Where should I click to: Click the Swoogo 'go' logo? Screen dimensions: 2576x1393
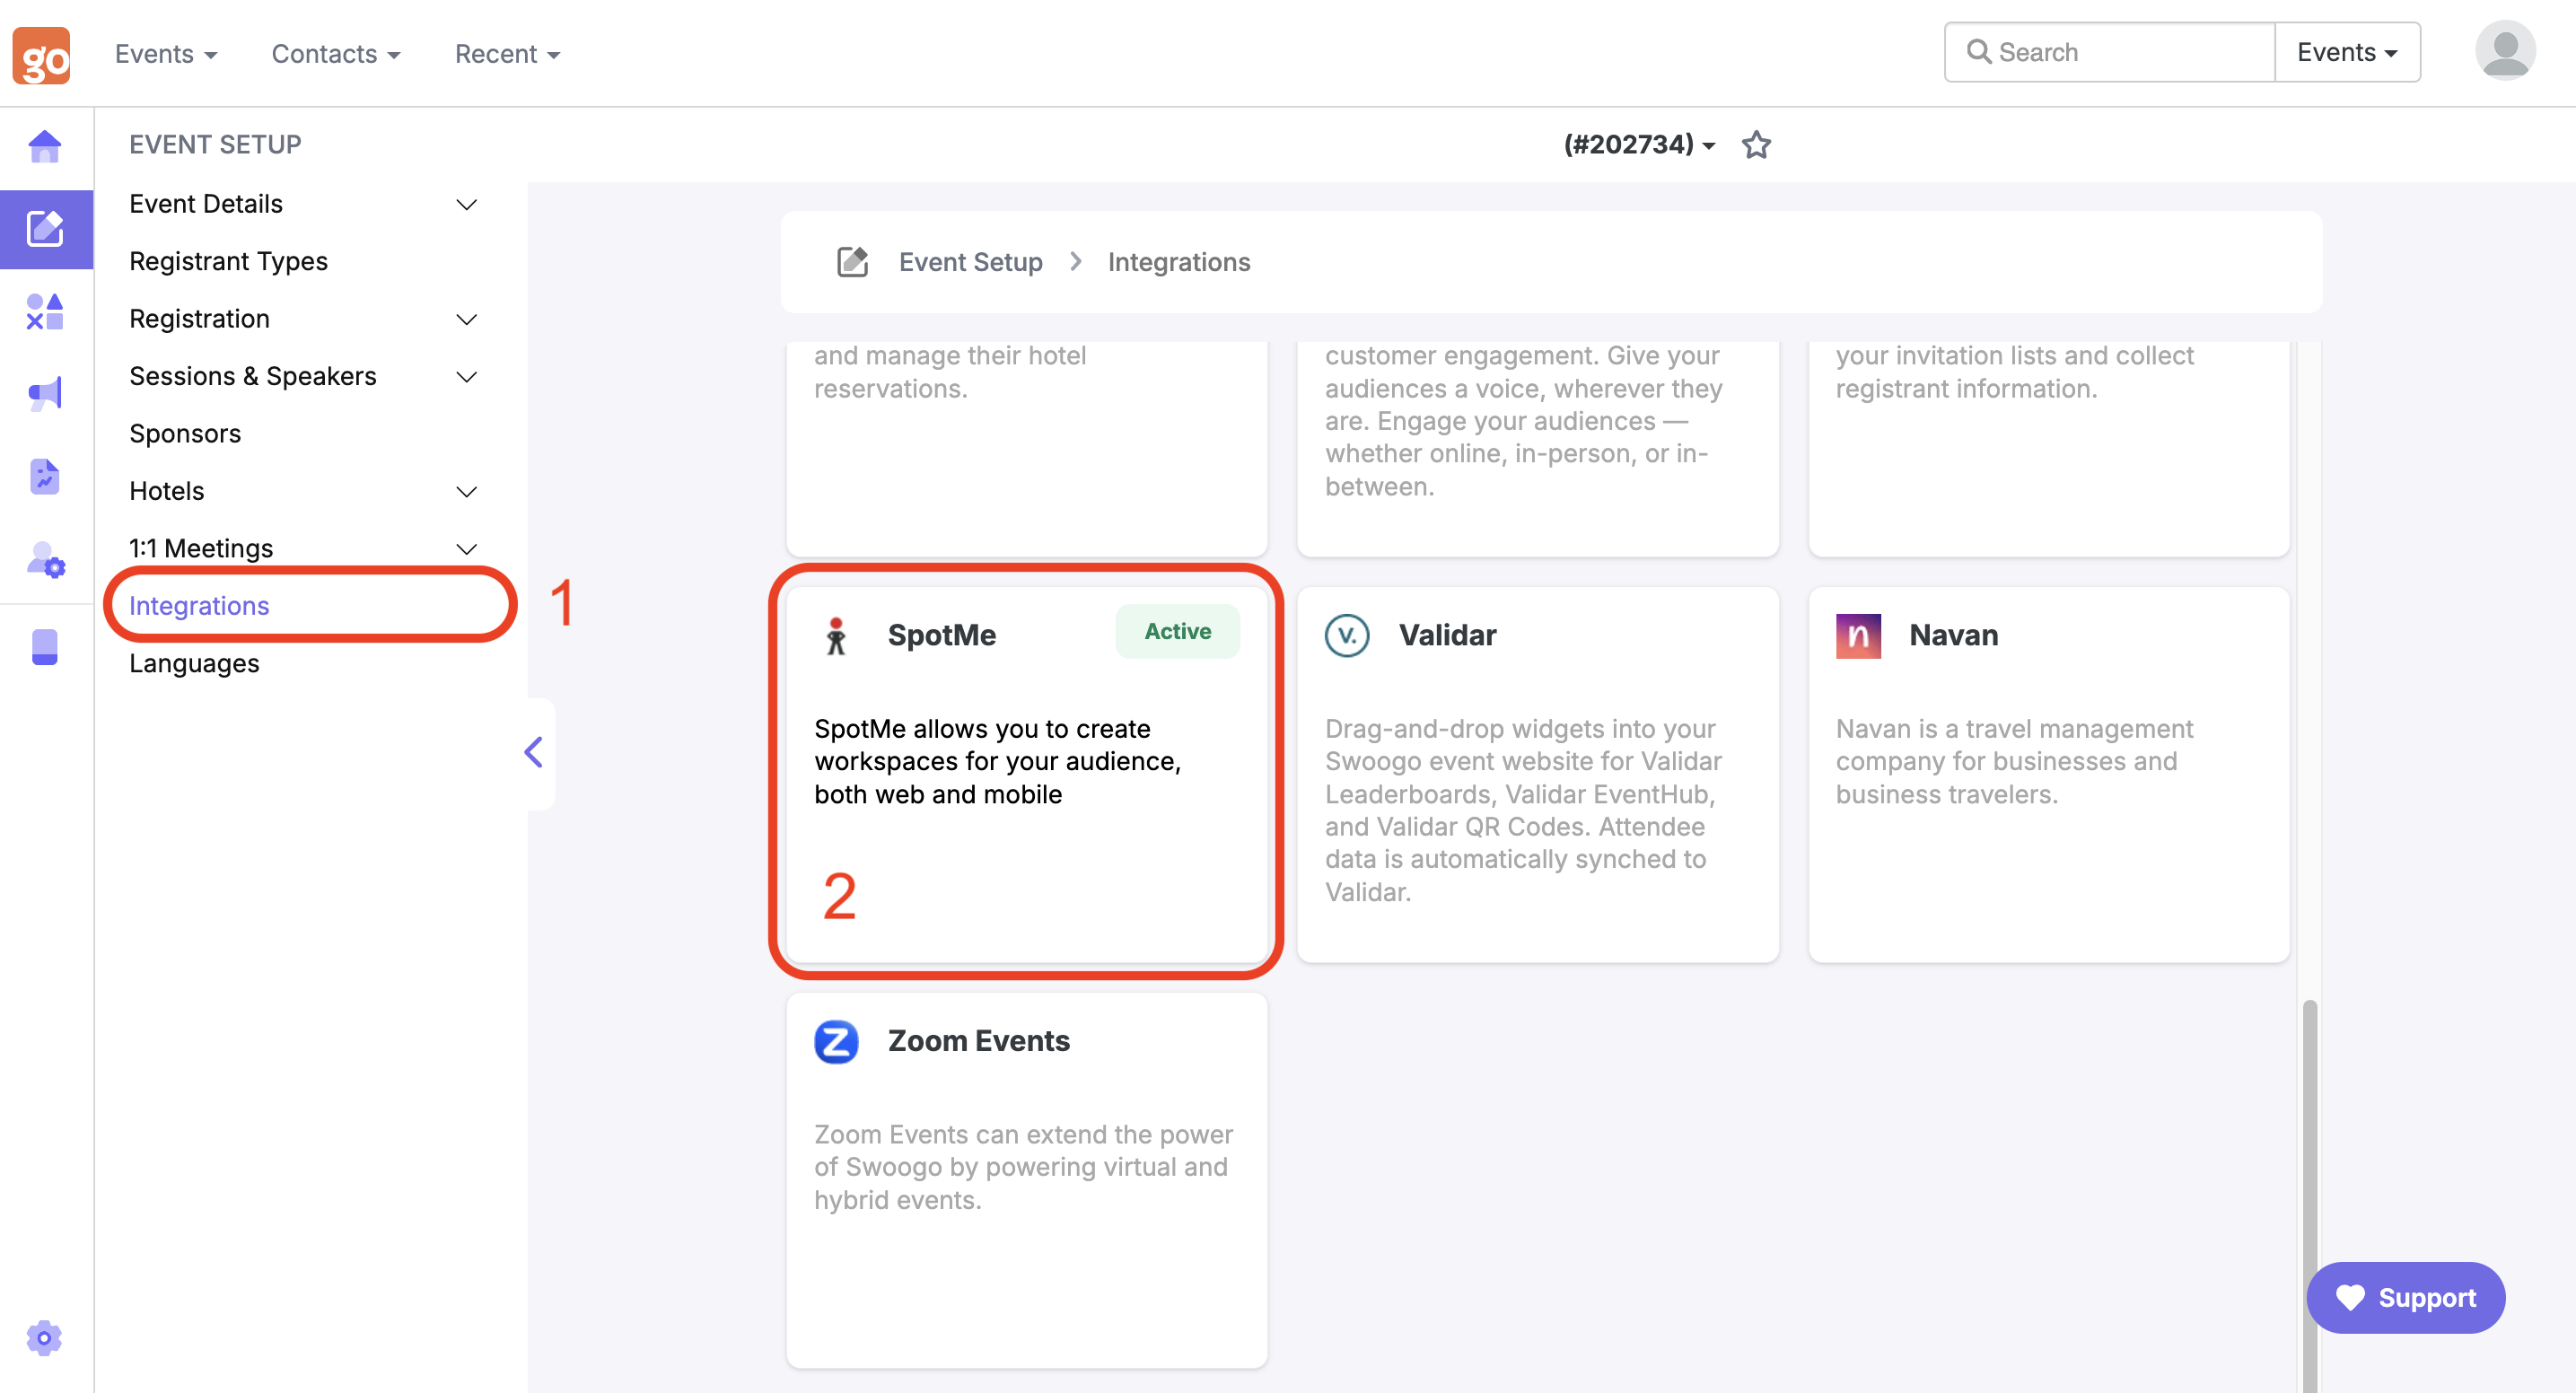(41, 54)
